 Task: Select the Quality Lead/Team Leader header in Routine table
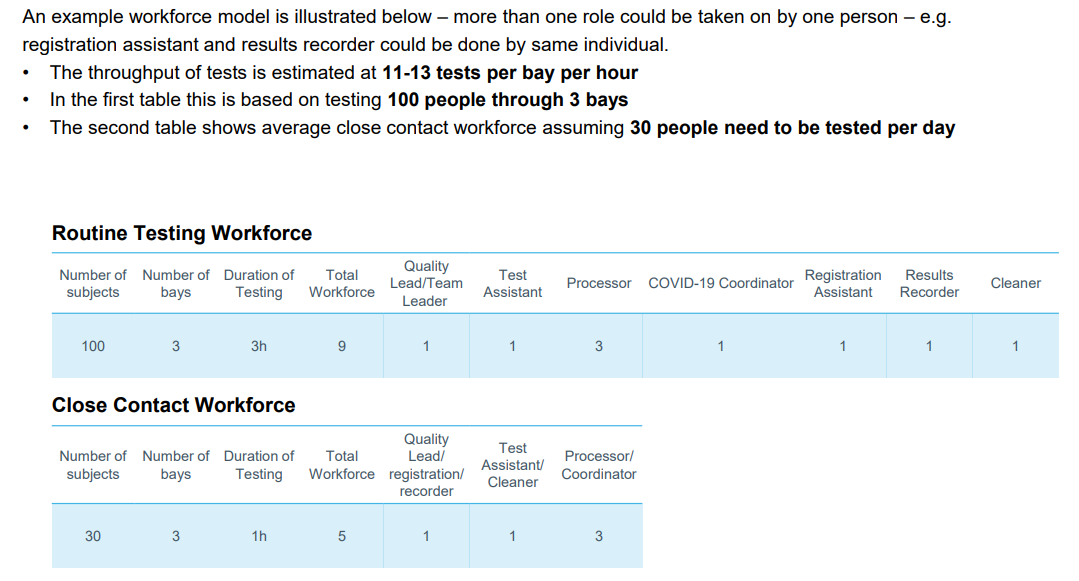point(426,284)
